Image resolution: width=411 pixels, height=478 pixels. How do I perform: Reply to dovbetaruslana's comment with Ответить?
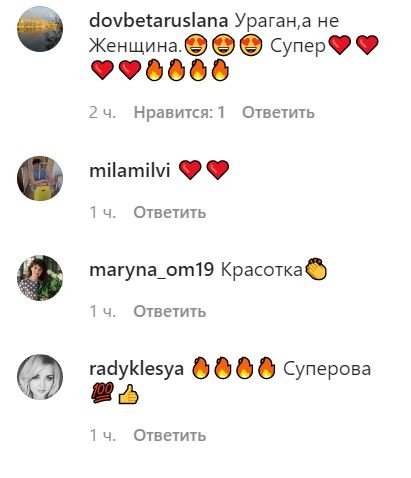tap(278, 112)
